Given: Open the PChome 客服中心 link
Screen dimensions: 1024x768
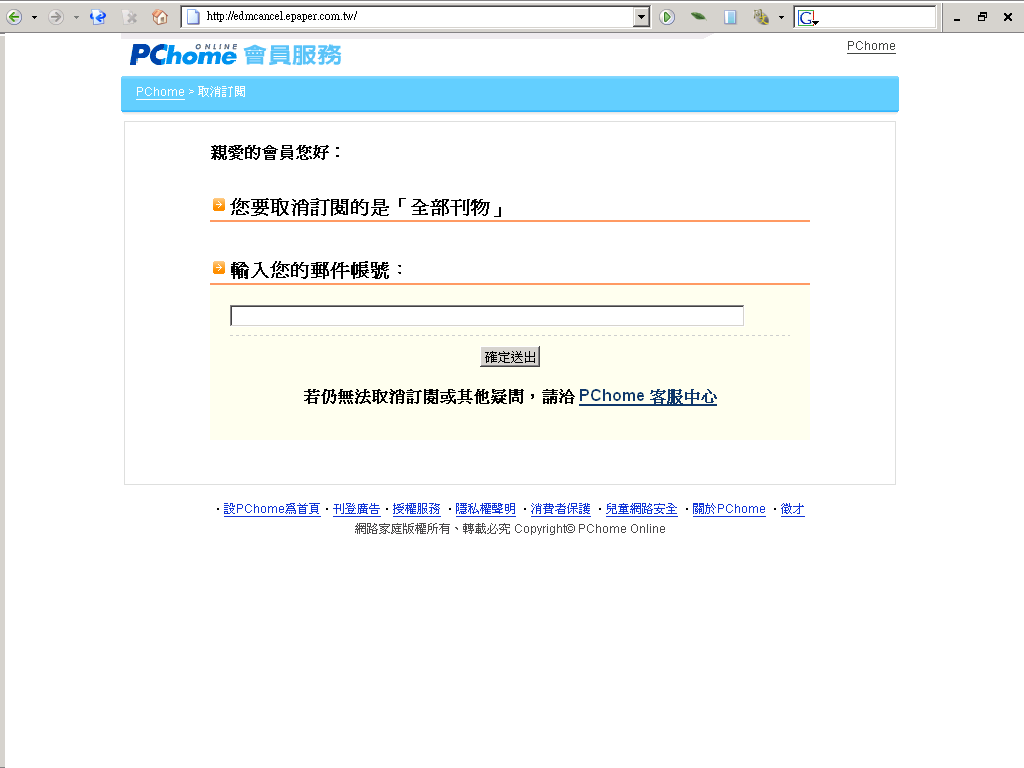Looking at the screenshot, I should (648, 396).
